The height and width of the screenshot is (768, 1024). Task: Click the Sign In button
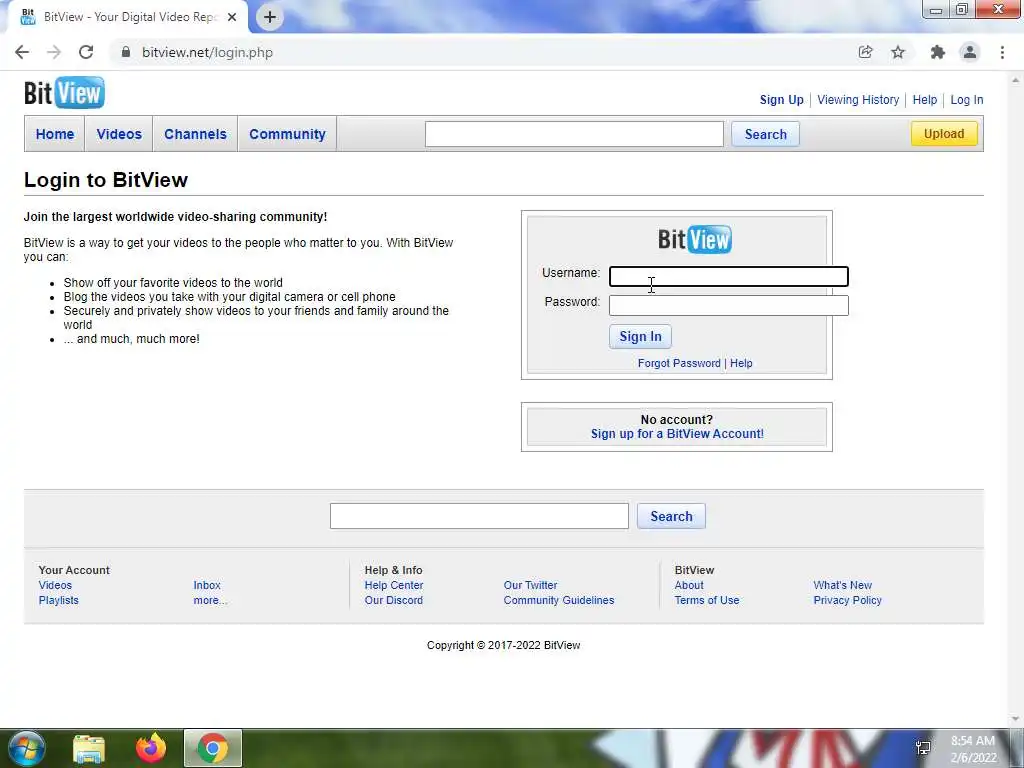tap(640, 336)
